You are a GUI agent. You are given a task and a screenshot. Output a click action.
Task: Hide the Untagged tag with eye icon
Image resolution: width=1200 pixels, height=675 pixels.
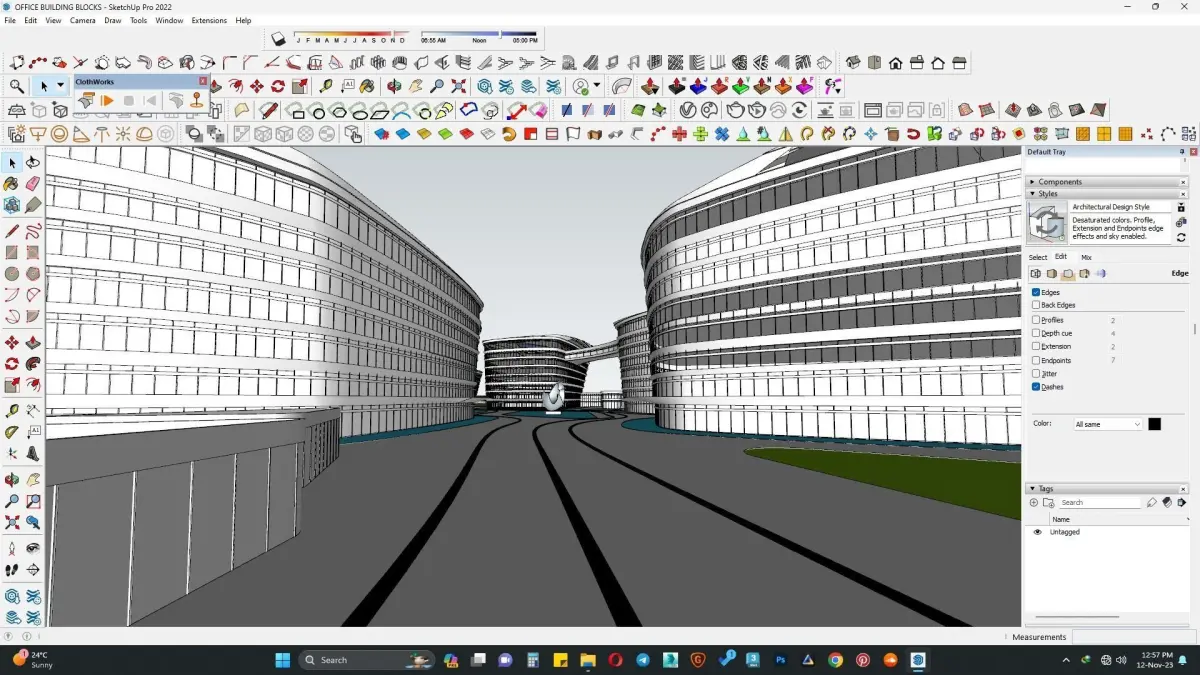coord(1037,532)
